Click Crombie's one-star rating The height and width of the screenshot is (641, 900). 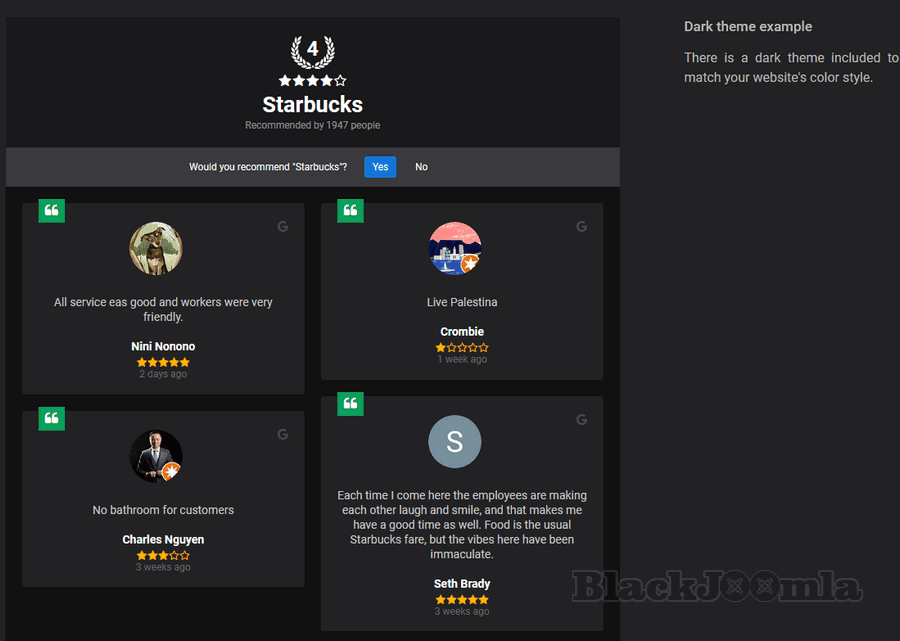[462, 347]
